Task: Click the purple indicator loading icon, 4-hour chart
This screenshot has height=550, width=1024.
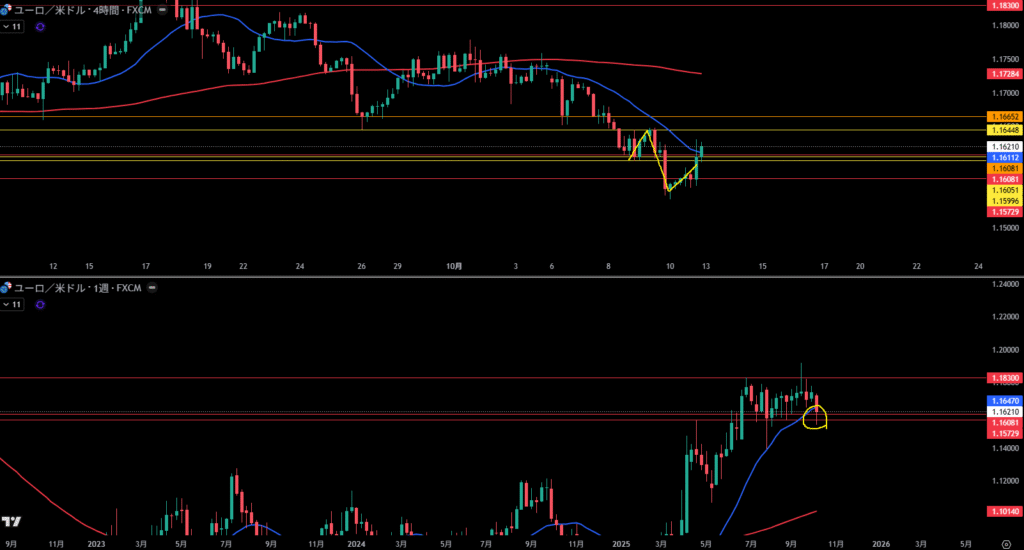Action: (39, 27)
